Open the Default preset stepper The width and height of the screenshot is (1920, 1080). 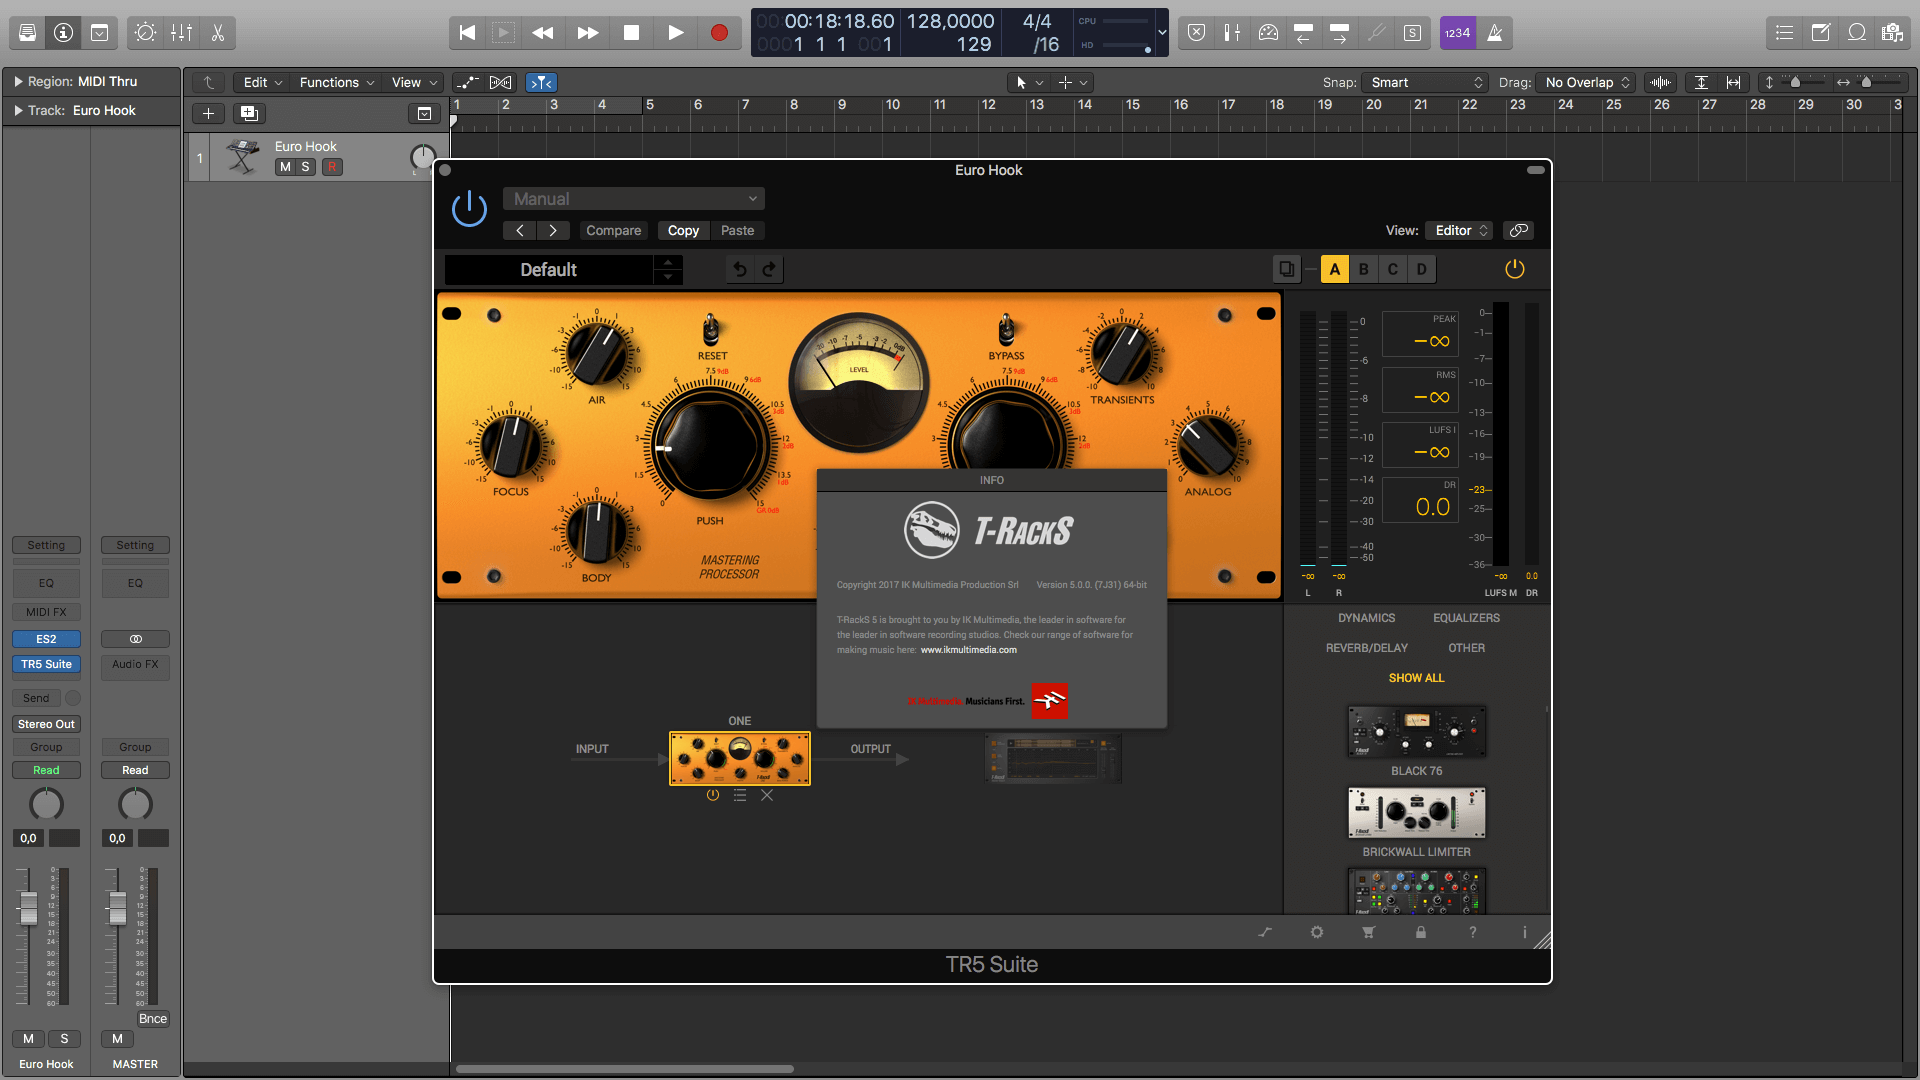(x=668, y=269)
